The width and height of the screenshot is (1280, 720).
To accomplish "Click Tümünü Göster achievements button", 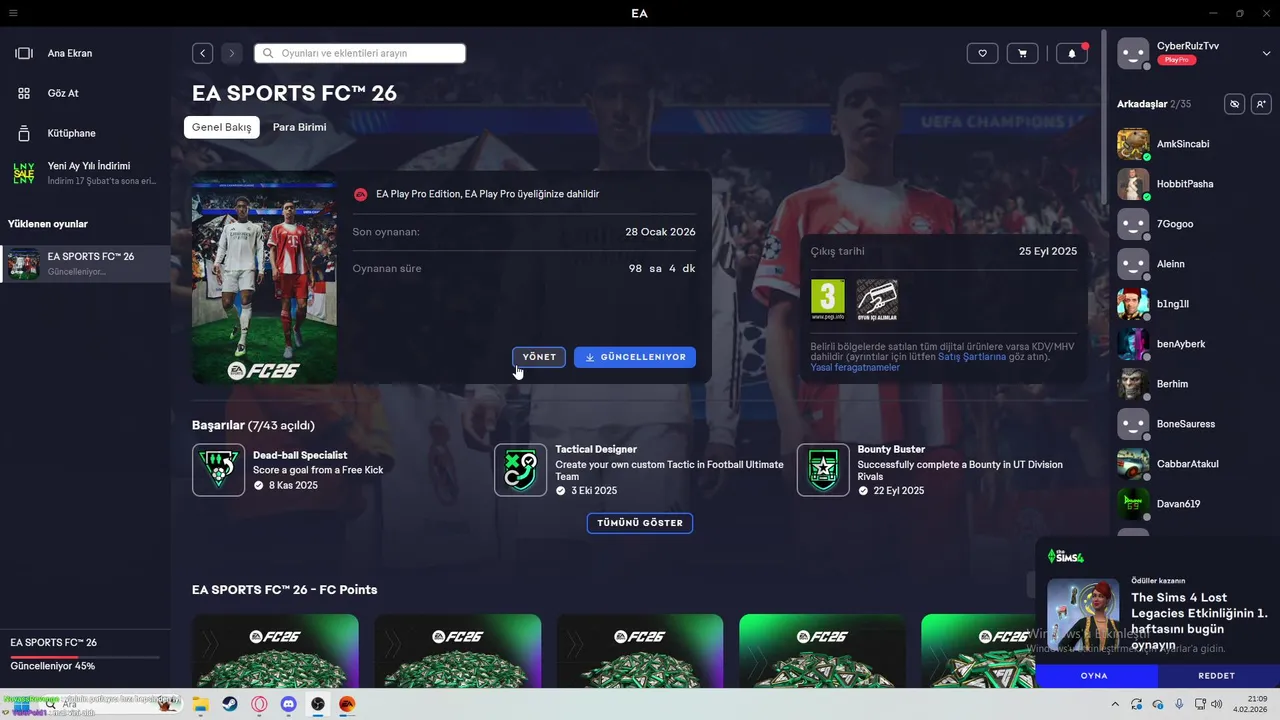I will [x=640, y=523].
